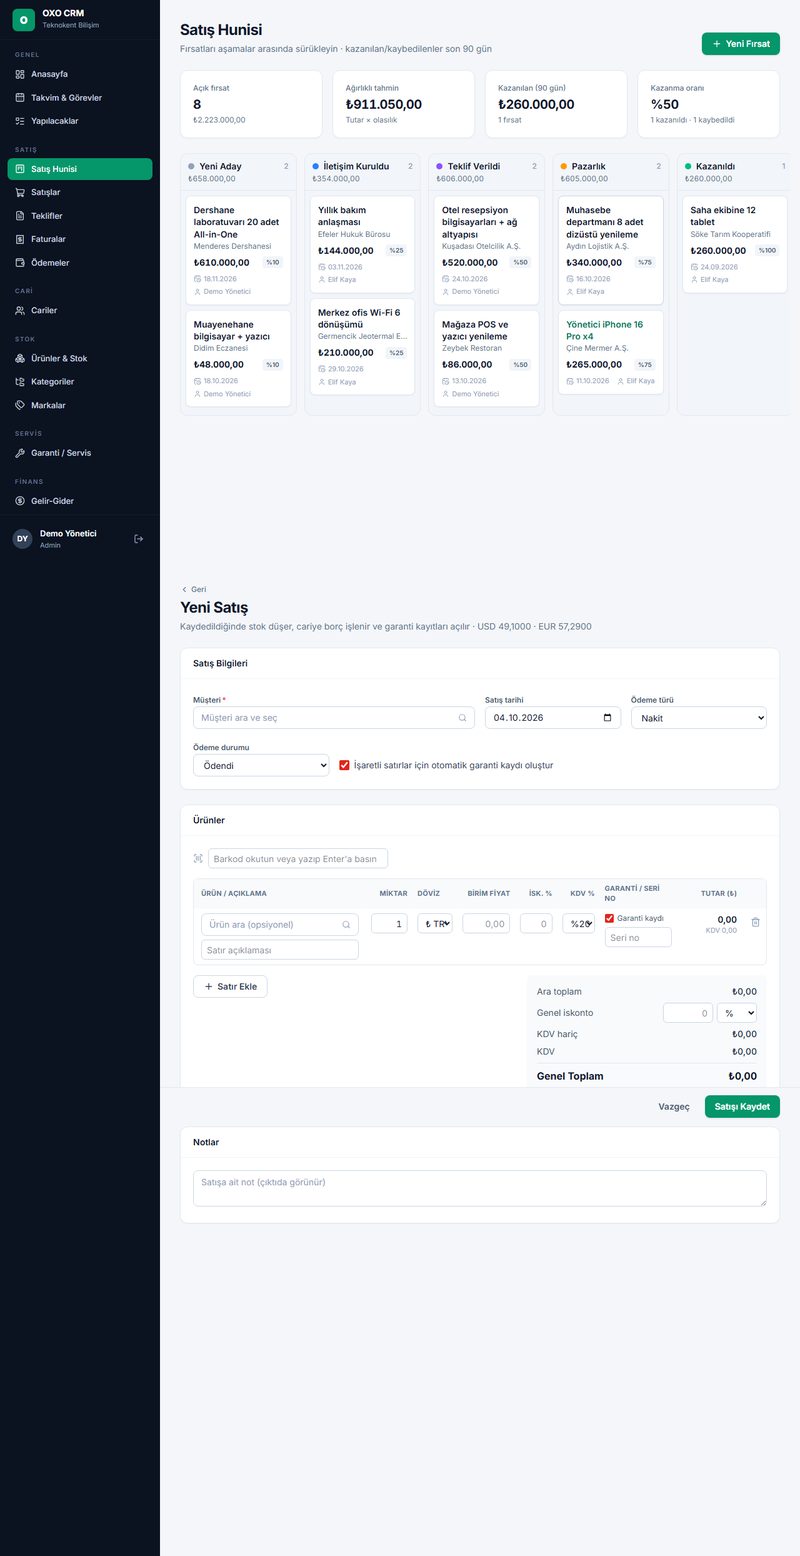
Task: Open Gelir-Gider in the sidebar
Action: tap(80, 501)
